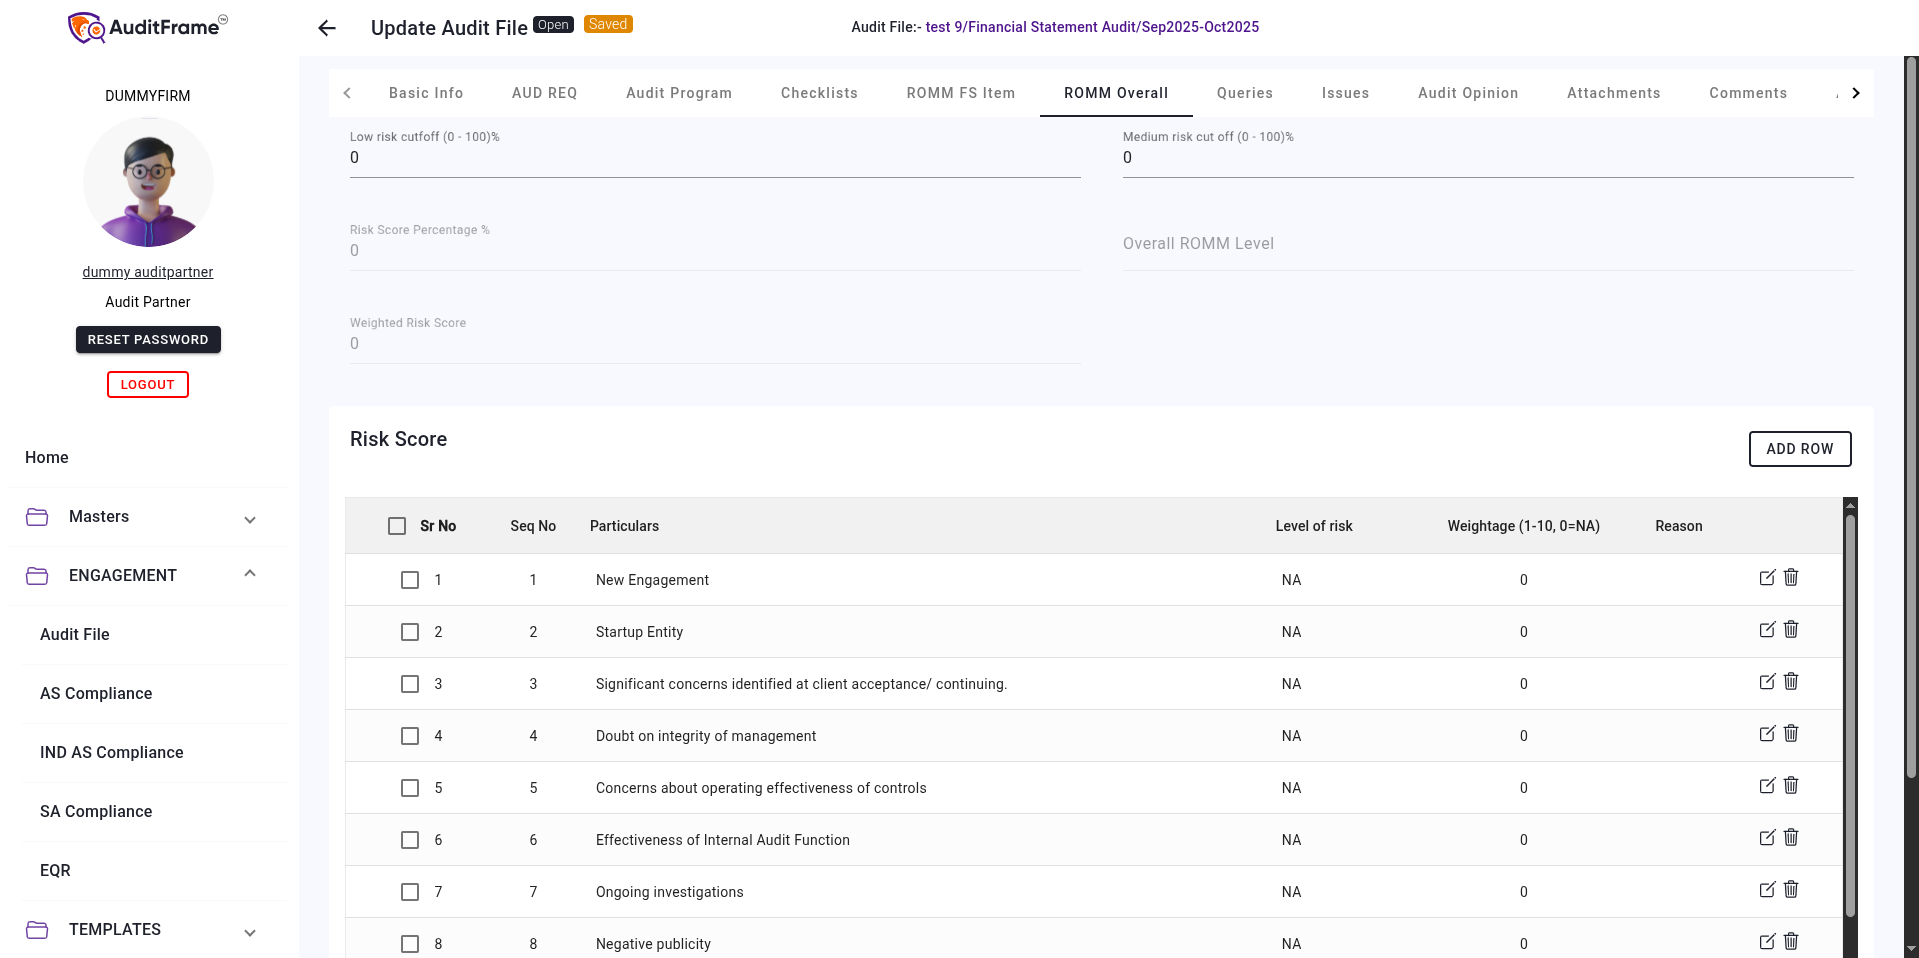Image resolution: width=1919 pixels, height=958 pixels.
Task: Open the dummy auditpartner profile link
Action: pyautogui.click(x=147, y=271)
